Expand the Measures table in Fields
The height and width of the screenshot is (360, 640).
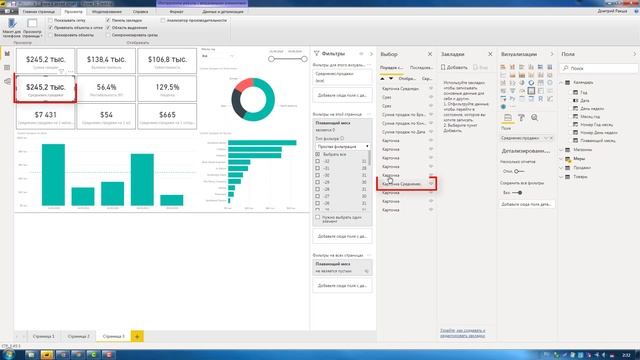click(x=562, y=159)
